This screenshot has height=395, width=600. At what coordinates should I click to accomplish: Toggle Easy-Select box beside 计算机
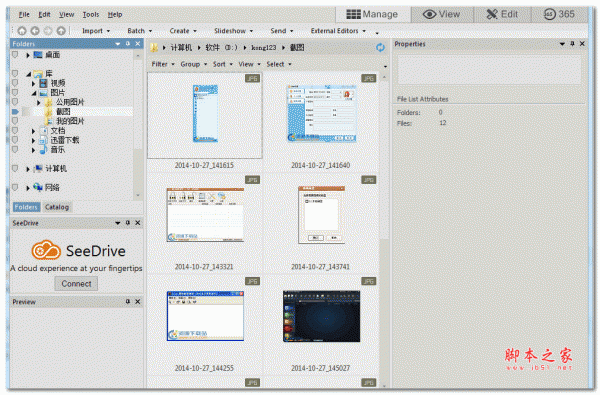coord(15,168)
